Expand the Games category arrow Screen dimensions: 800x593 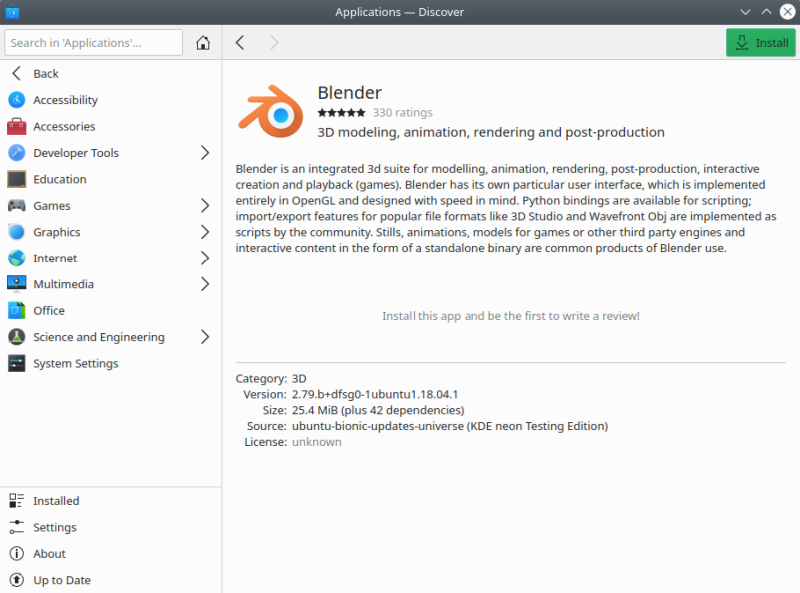point(205,205)
